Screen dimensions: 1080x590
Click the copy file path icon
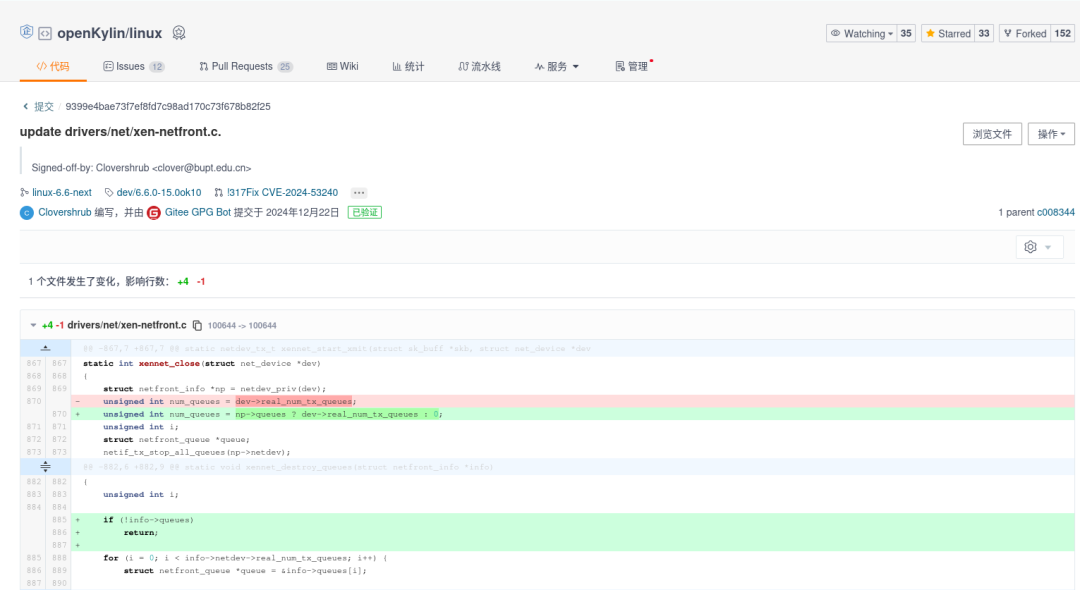(197, 325)
